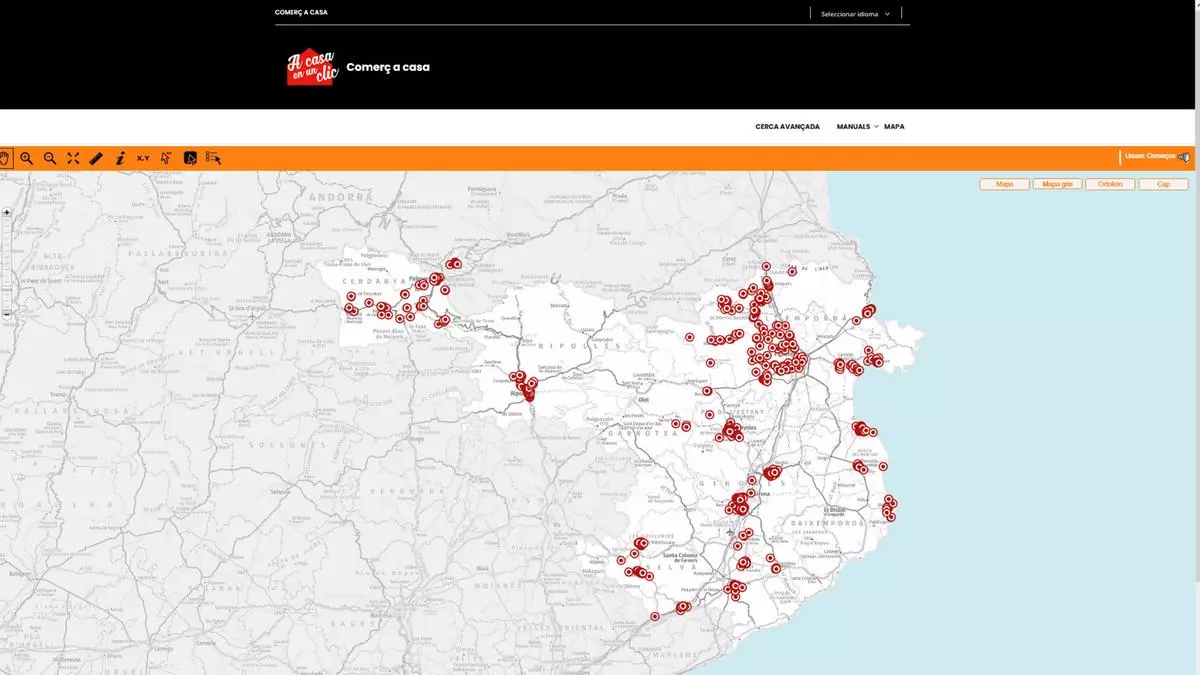The width and height of the screenshot is (1200, 675).
Task: Open Cerca Avançada menu item
Action: [787, 127]
